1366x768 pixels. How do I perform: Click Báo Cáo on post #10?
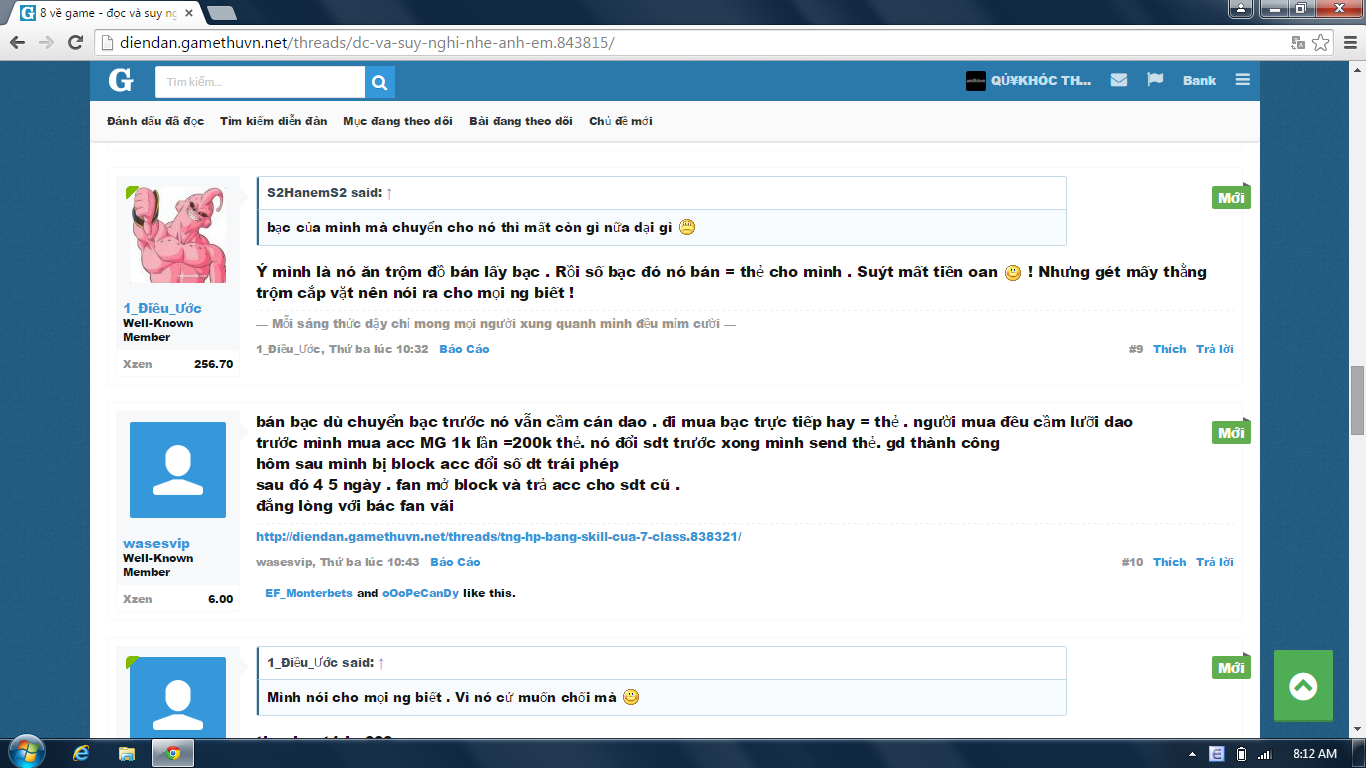pos(455,562)
